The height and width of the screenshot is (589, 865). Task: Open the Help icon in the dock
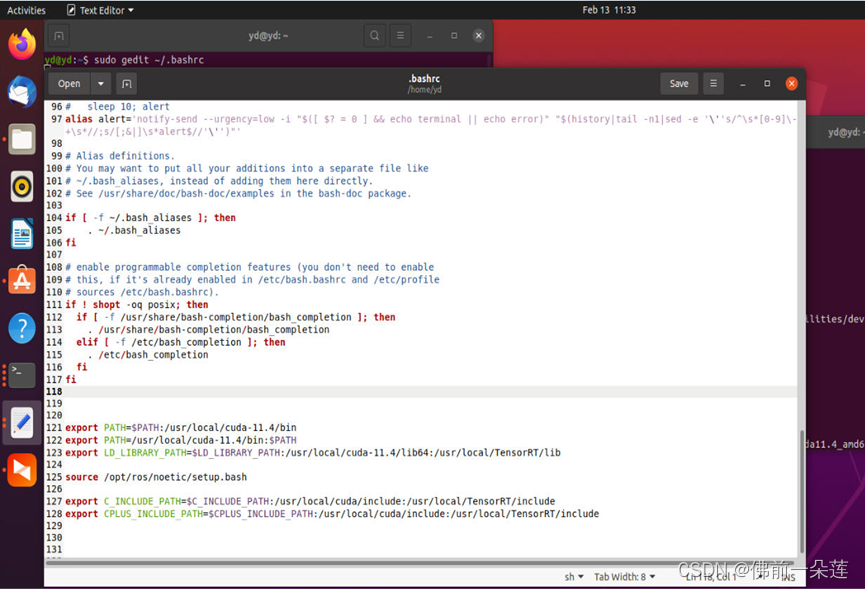click(22, 328)
